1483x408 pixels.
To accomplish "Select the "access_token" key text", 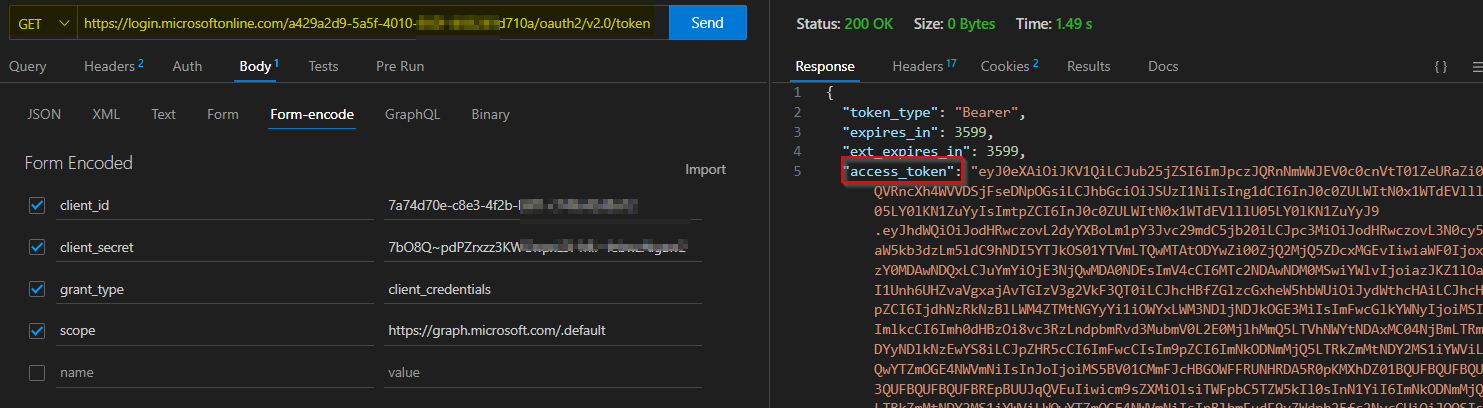I will click(901, 172).
